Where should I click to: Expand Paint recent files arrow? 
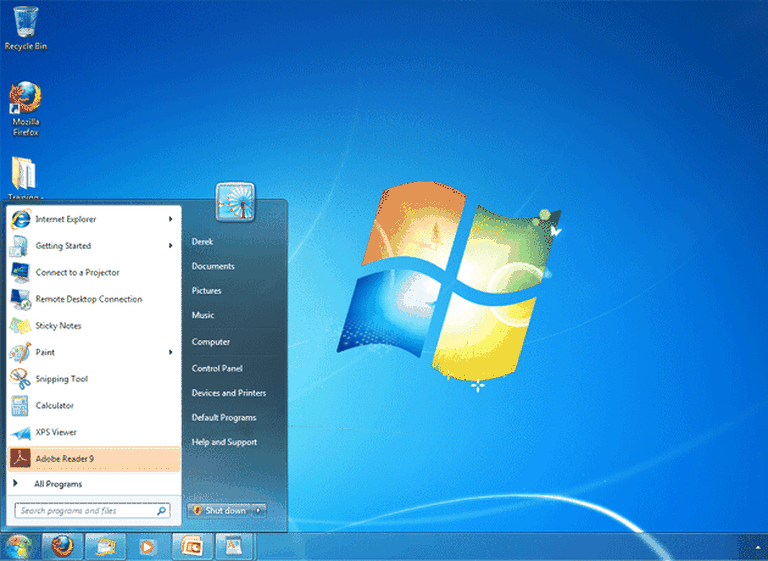[x=170, y=352]
